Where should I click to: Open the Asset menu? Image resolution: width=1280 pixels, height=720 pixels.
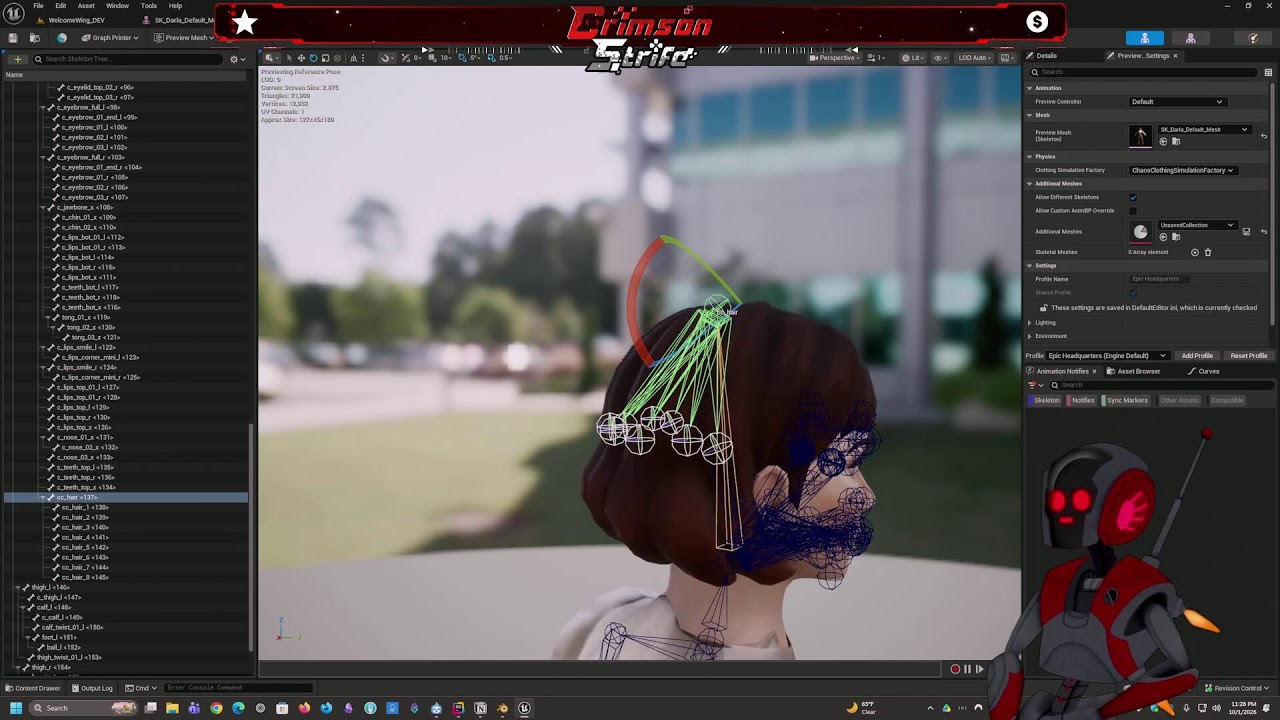(x=86, y=6)
